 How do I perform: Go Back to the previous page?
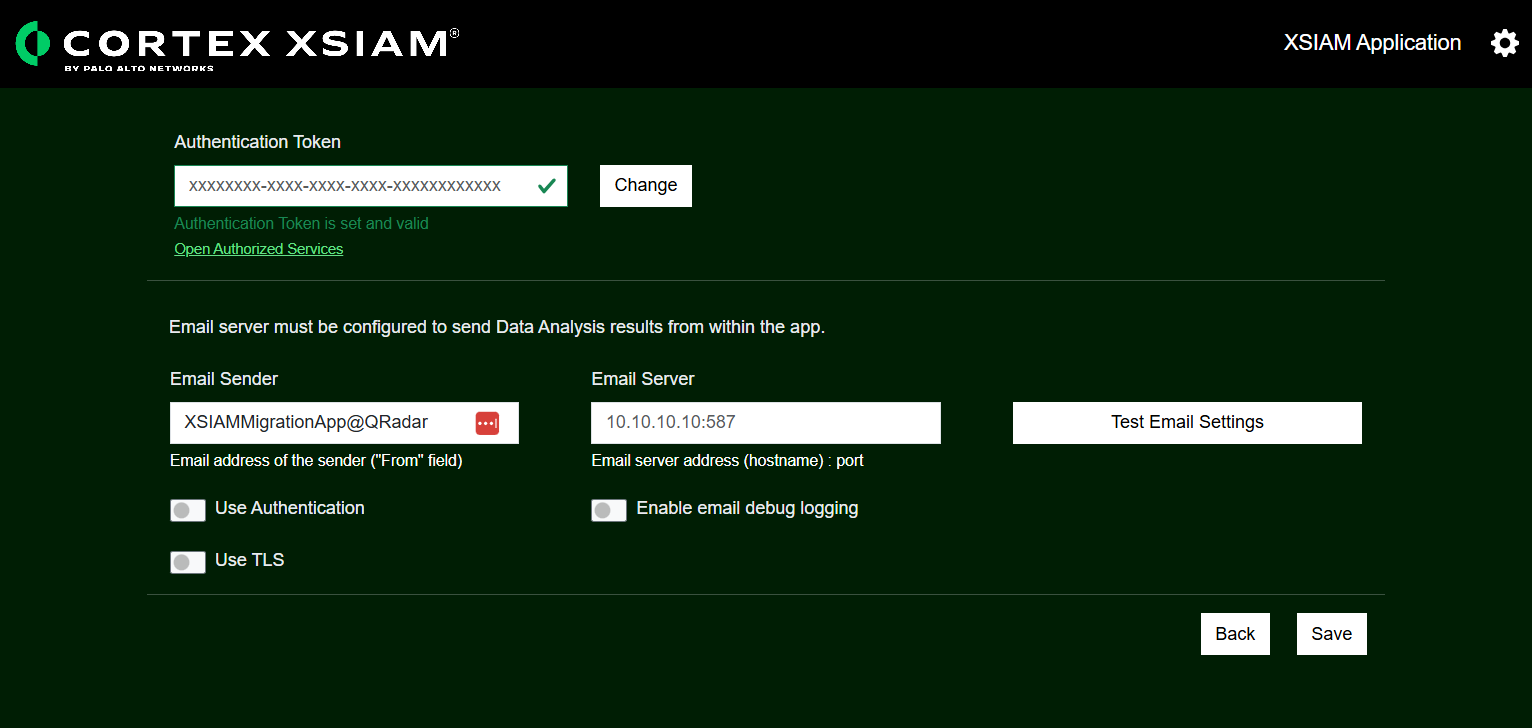(x=1235, y=634)
